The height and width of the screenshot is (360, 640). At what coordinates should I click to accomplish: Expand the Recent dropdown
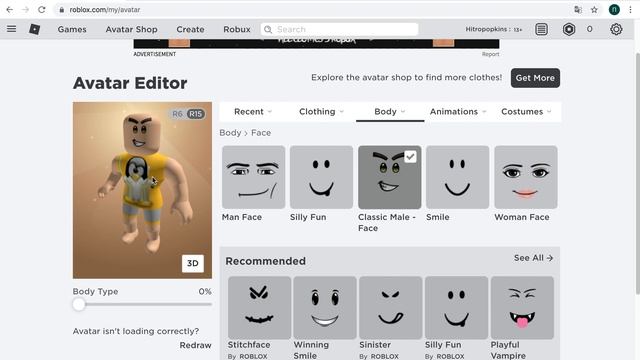(253, 111)
